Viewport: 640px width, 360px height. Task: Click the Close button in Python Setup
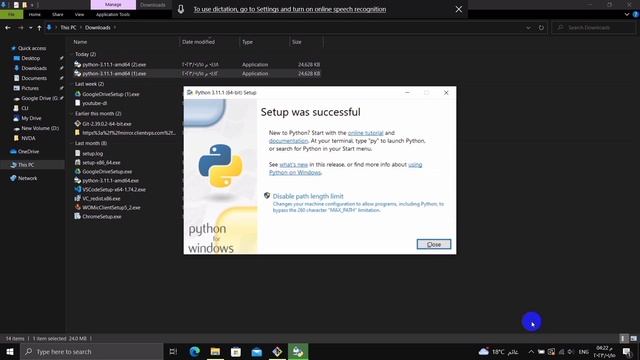433,244
